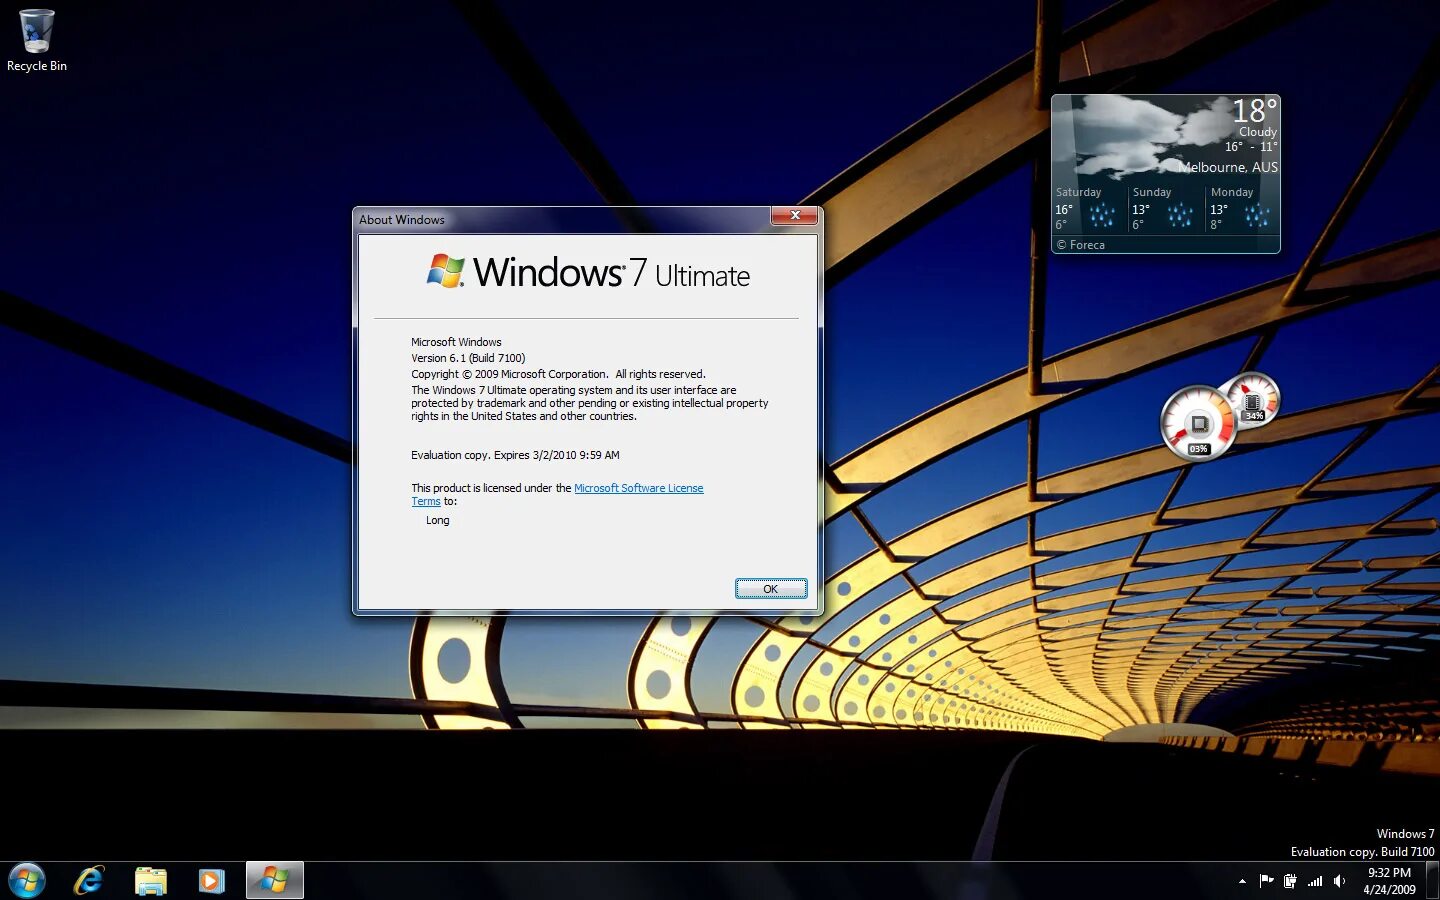Click the licensee name Long
The image size is (1440, 900).
click(x=438, y=520)
